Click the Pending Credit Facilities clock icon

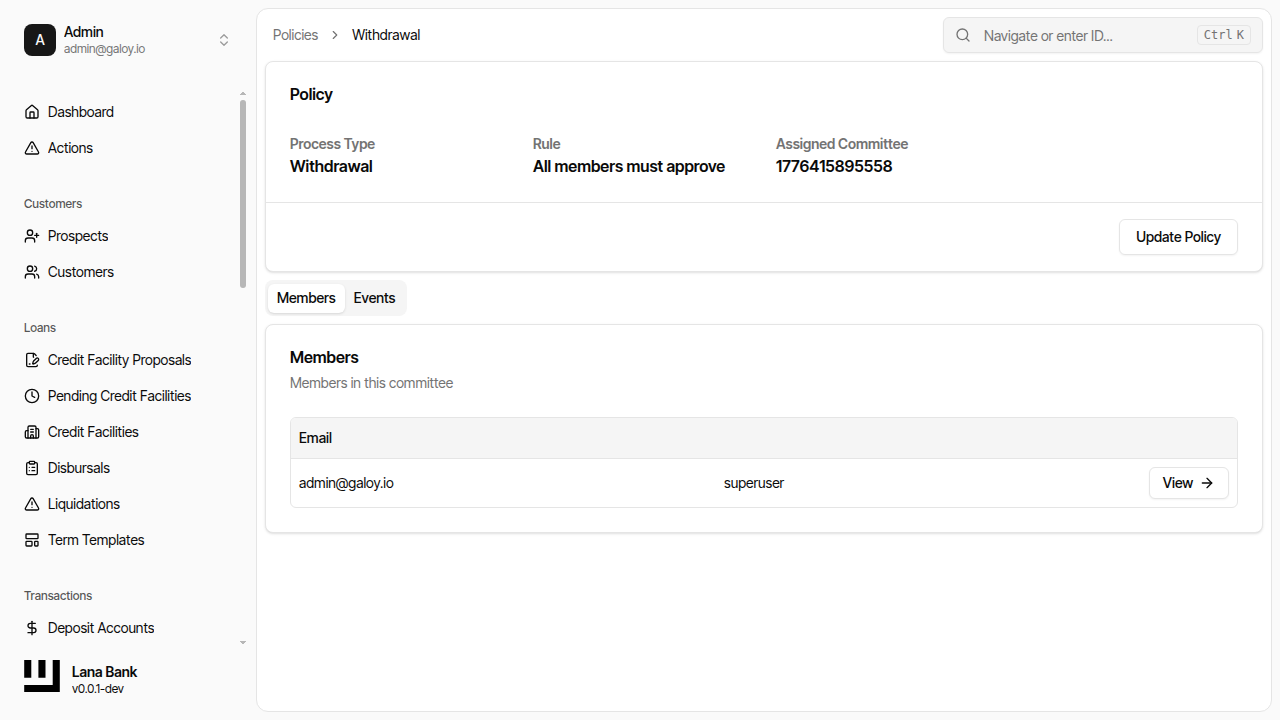tap(32, 396)
